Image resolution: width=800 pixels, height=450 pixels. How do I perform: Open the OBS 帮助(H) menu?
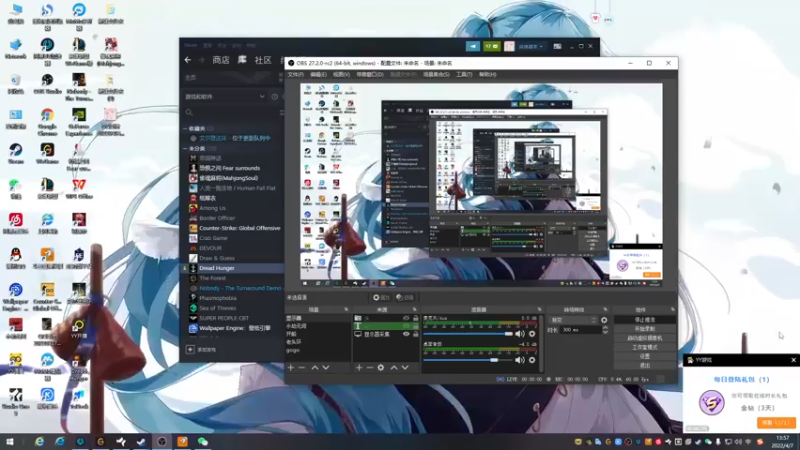(x=487, y=74)
